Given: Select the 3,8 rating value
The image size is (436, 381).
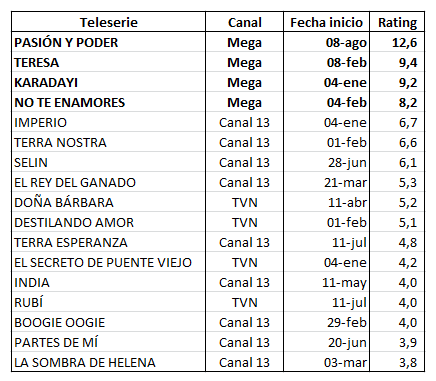Looking at the screenshot, I should tap(397, 362).
